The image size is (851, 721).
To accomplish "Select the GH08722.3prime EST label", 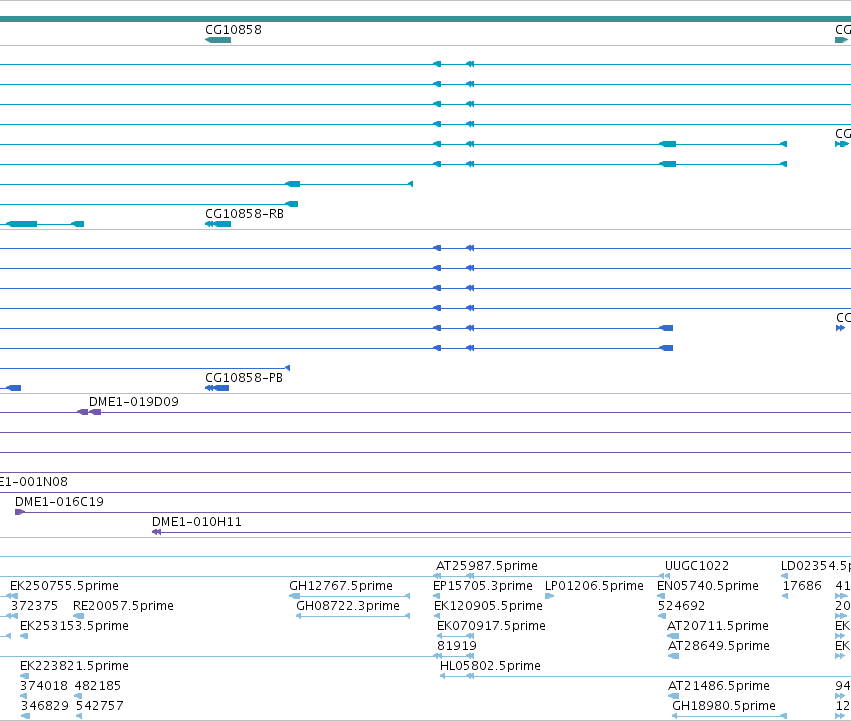I will pos(348,606).
